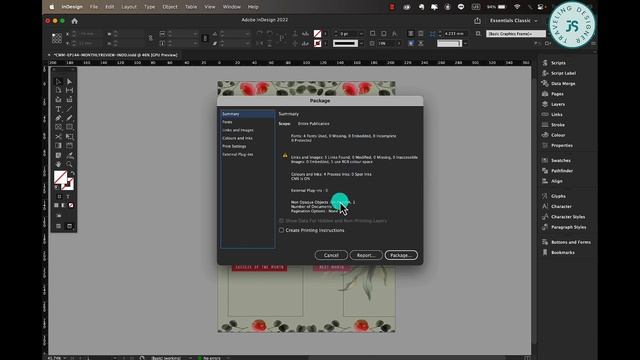640x360 pixels.
Task: Toggle the constrain proportions chain icon
Action: 151,38
